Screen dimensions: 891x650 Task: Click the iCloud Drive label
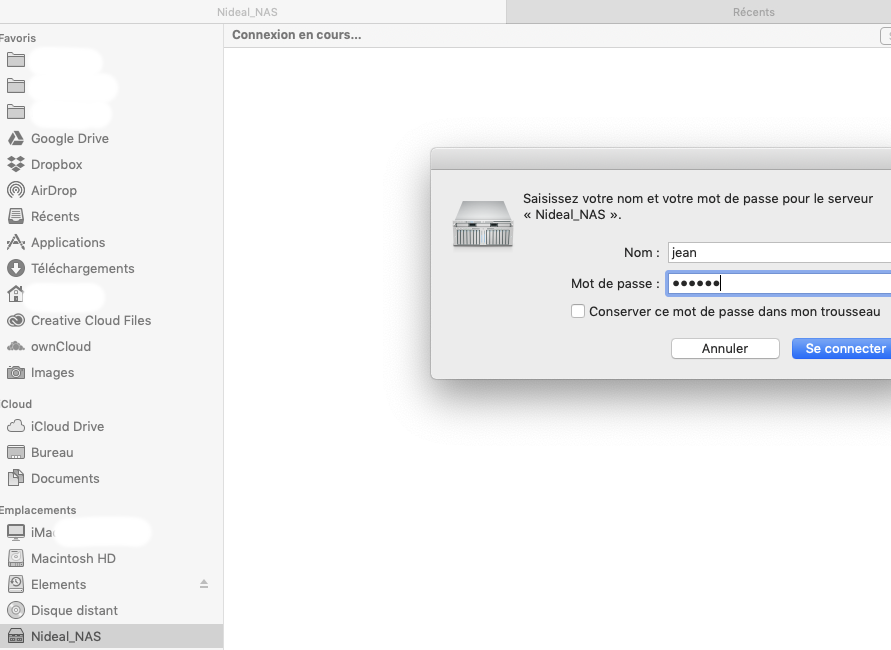pyautogui.click(x=68, y=426)
